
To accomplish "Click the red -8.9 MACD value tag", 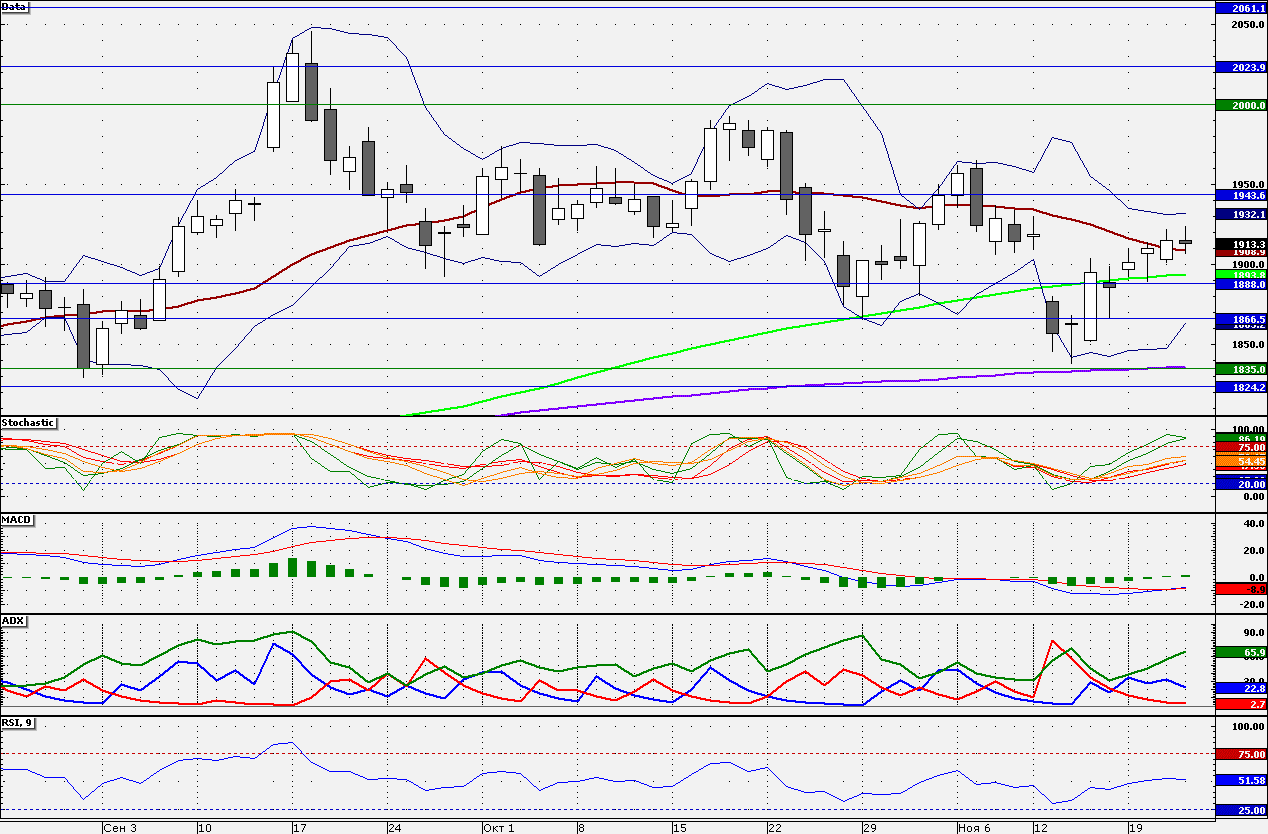I will pos(1240,590).
